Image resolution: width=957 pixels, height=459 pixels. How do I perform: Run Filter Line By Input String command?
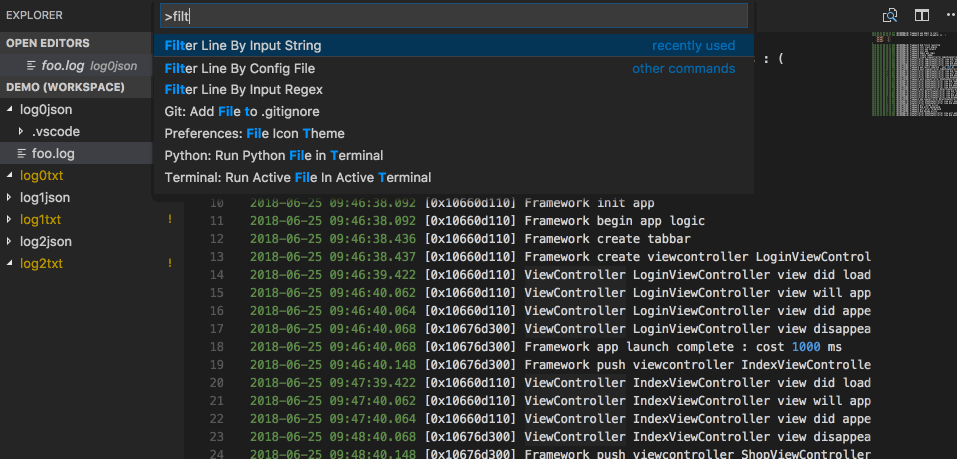click(x=453, y=46)
